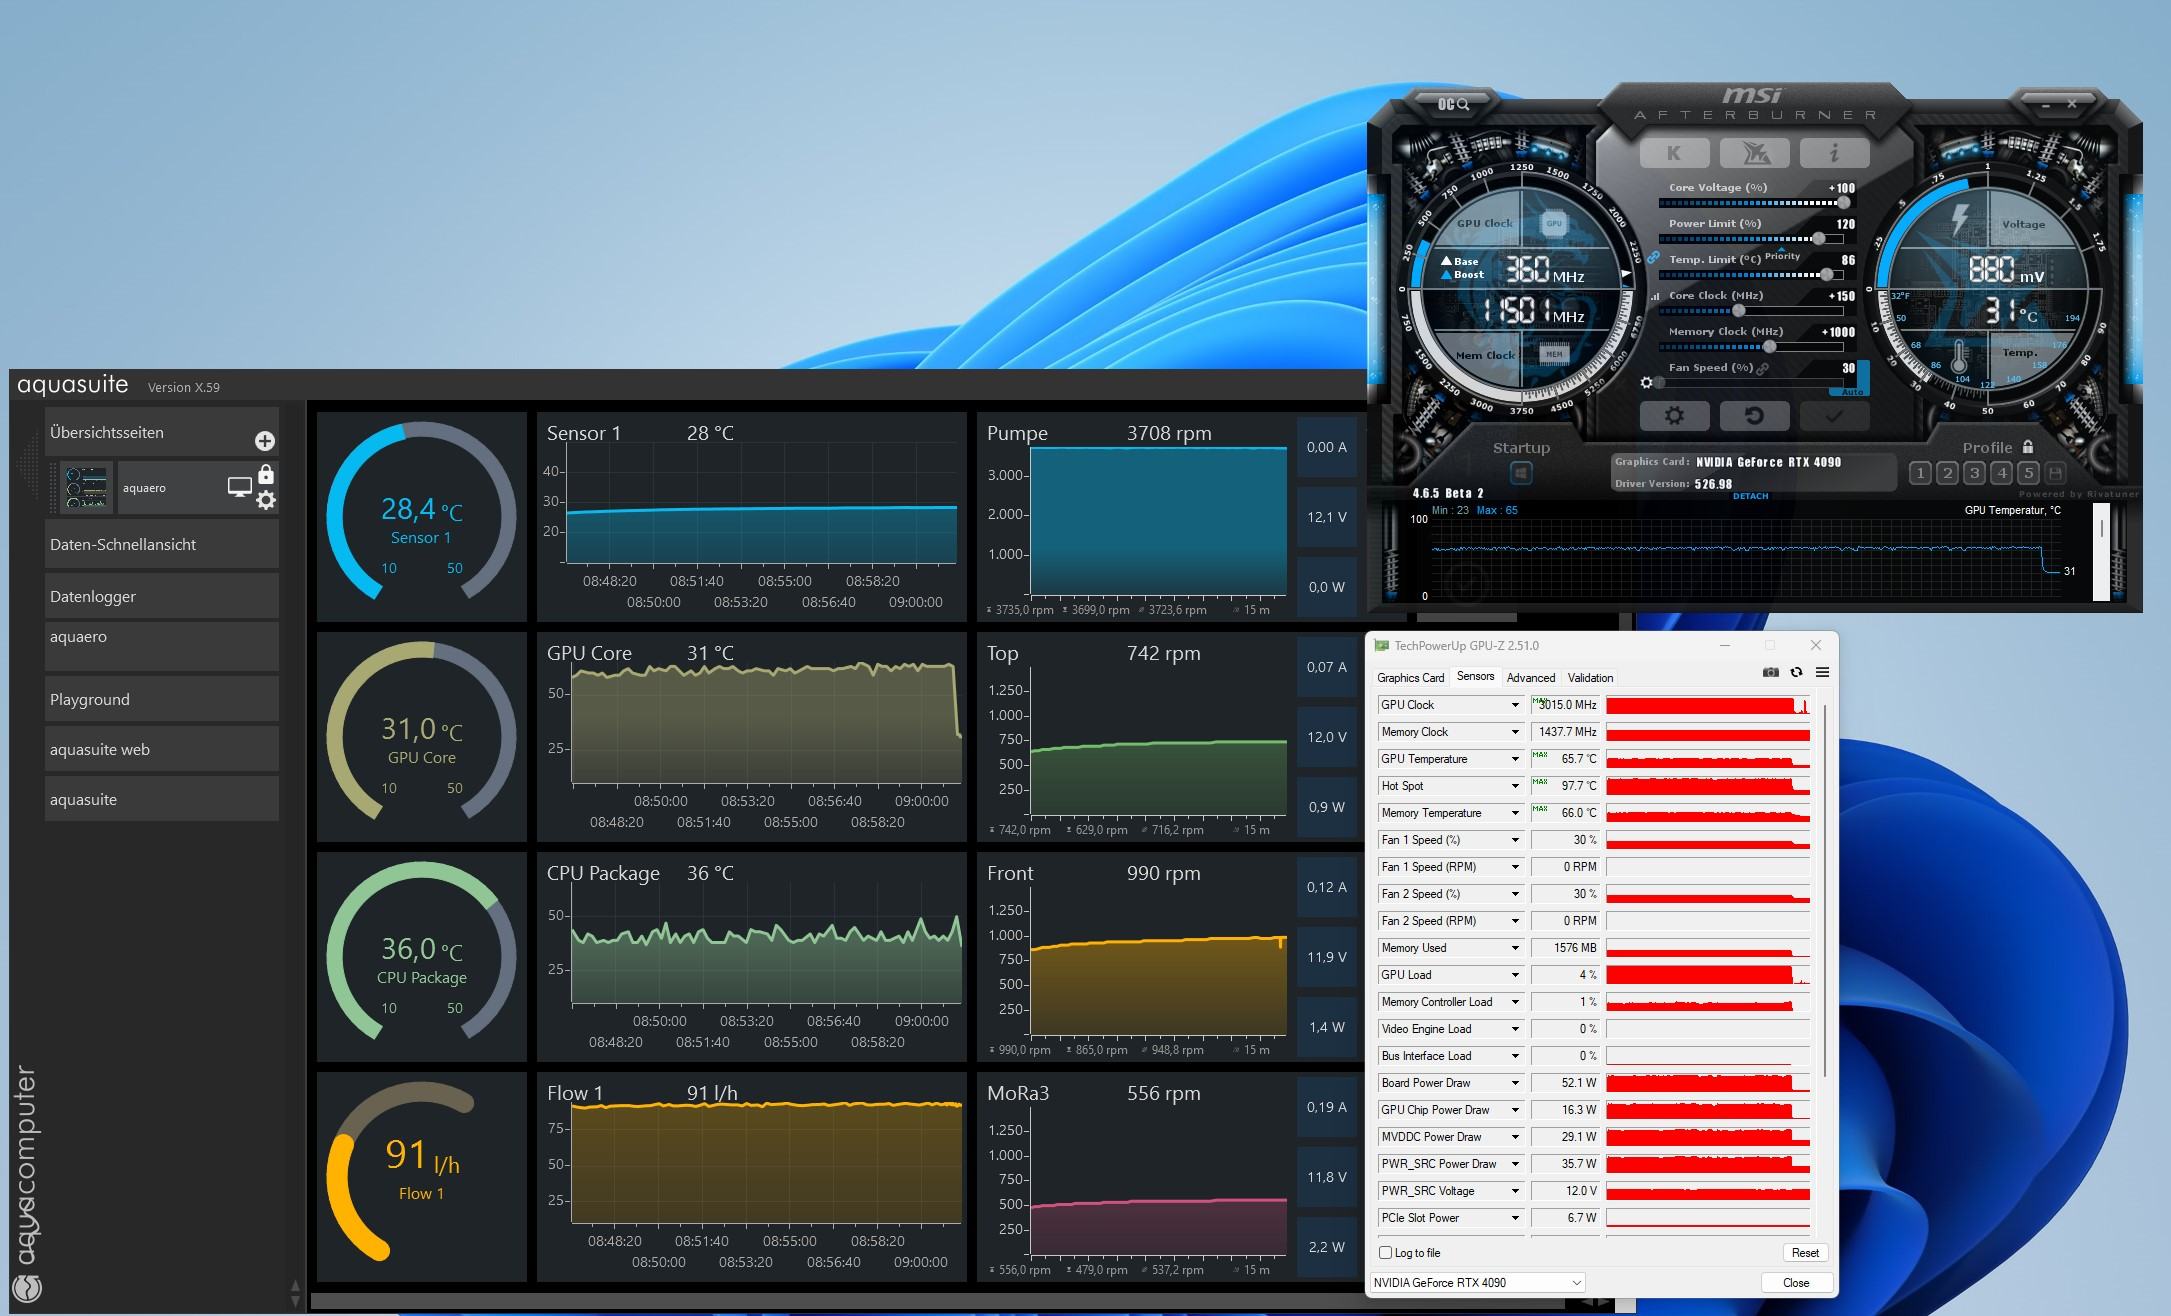Toggle Fan Speed Auto mode
The height and width of the screenshot is (1316, 2171).
point(1852,391)
